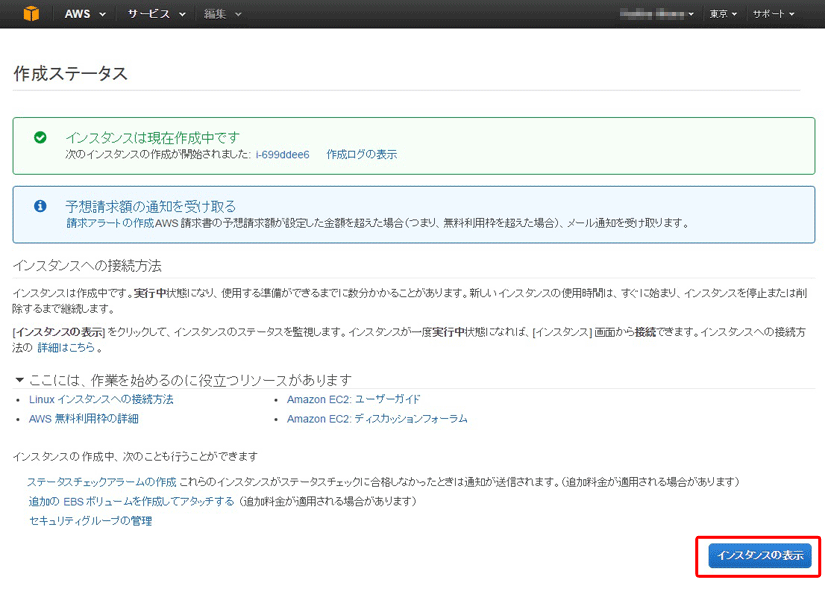Open Linux インスタンスへの接続方法 link

(x=101, y=399)
